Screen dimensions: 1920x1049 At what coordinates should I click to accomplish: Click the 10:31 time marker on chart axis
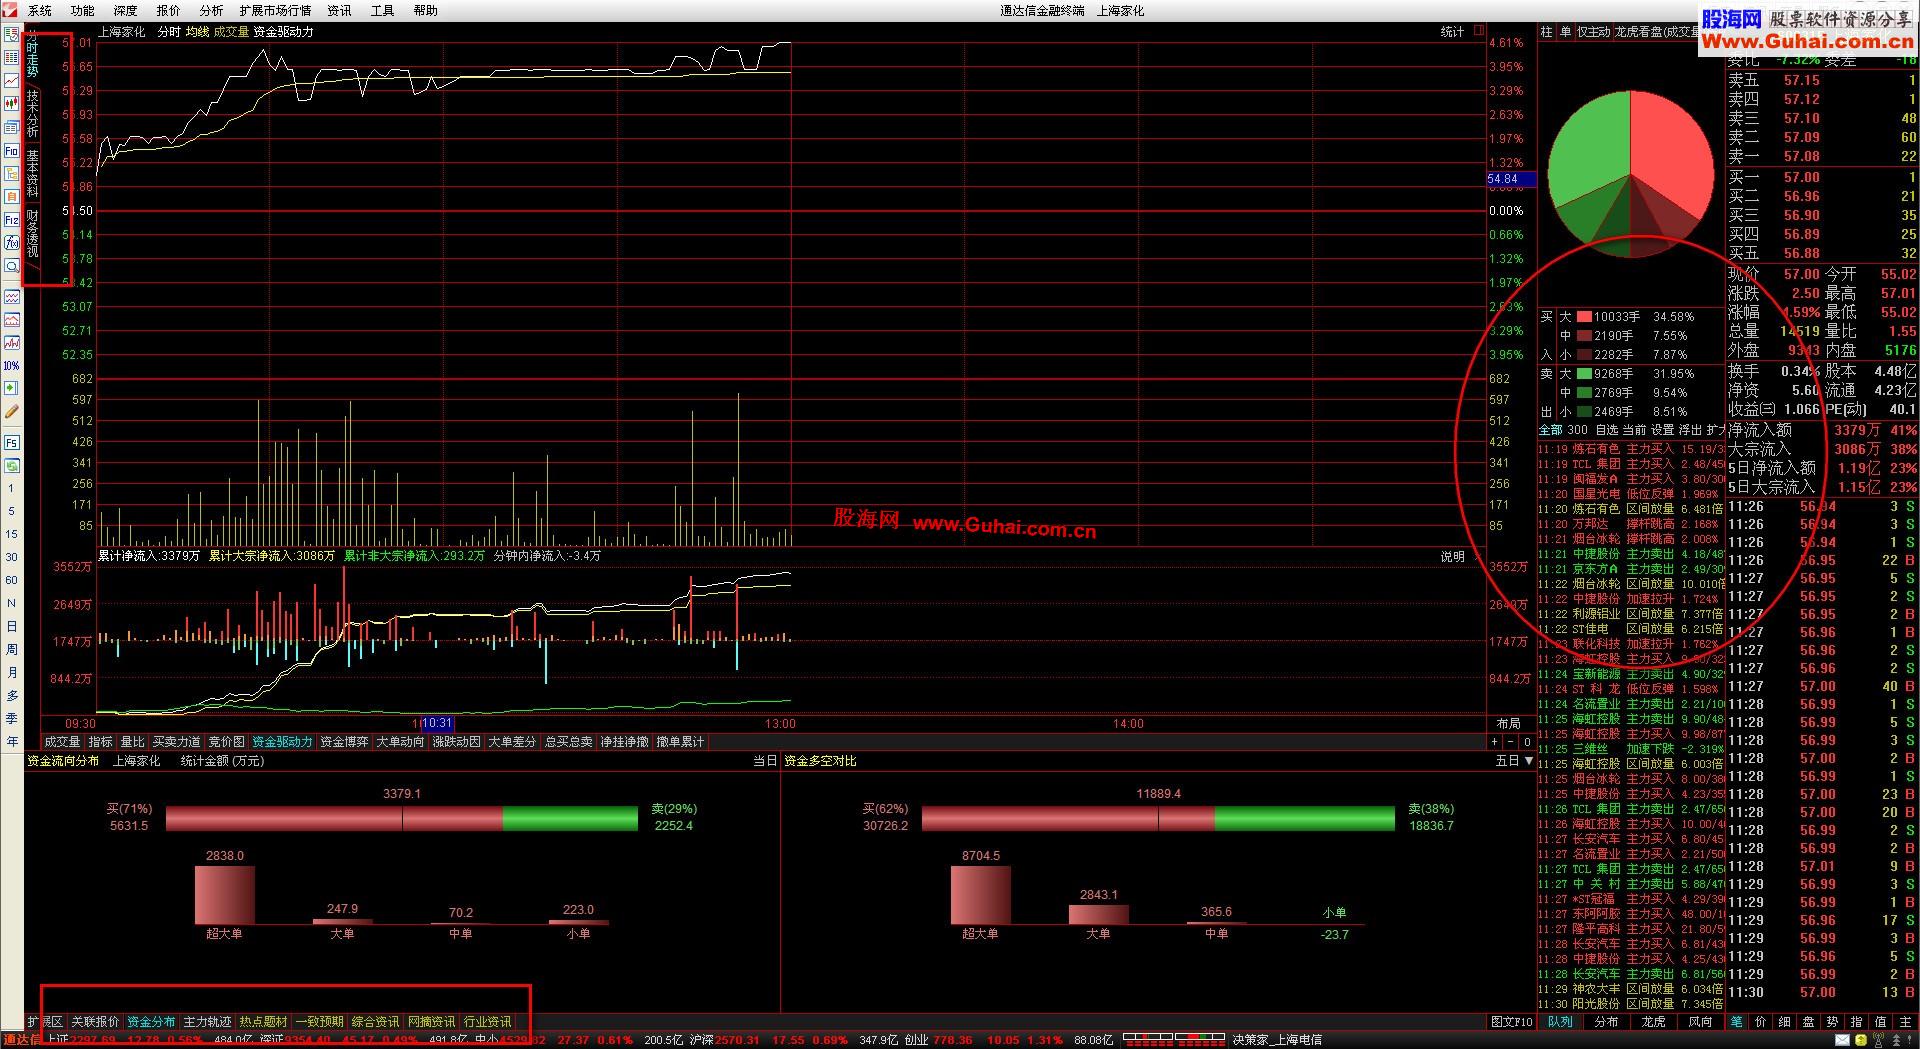click(x=438, y=724)
